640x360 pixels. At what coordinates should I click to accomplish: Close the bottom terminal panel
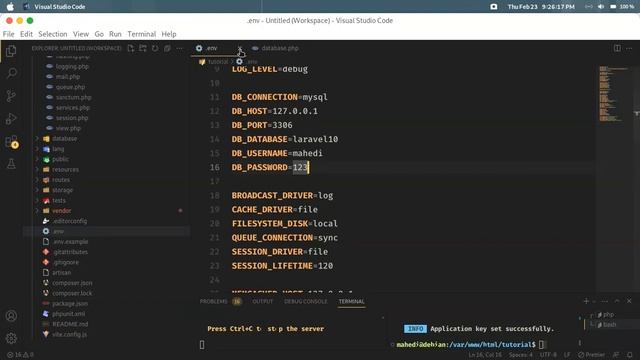[629, 301]
